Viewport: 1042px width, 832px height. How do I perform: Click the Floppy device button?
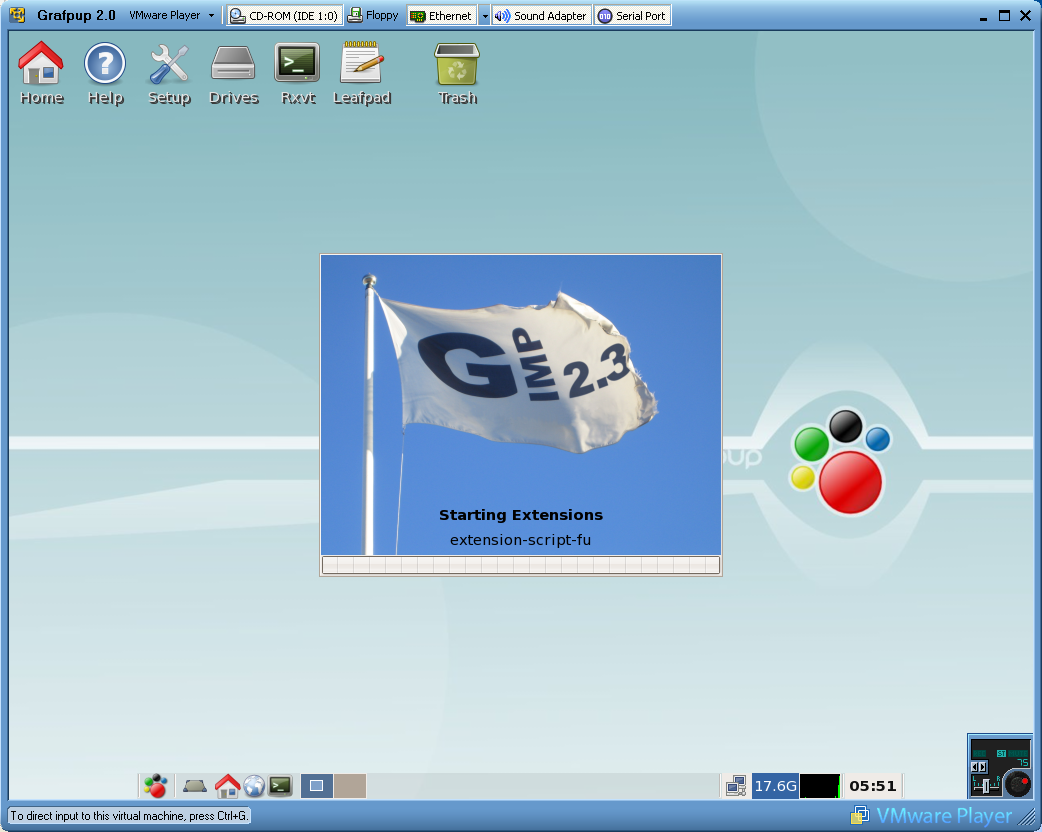(x=373, y=15)
